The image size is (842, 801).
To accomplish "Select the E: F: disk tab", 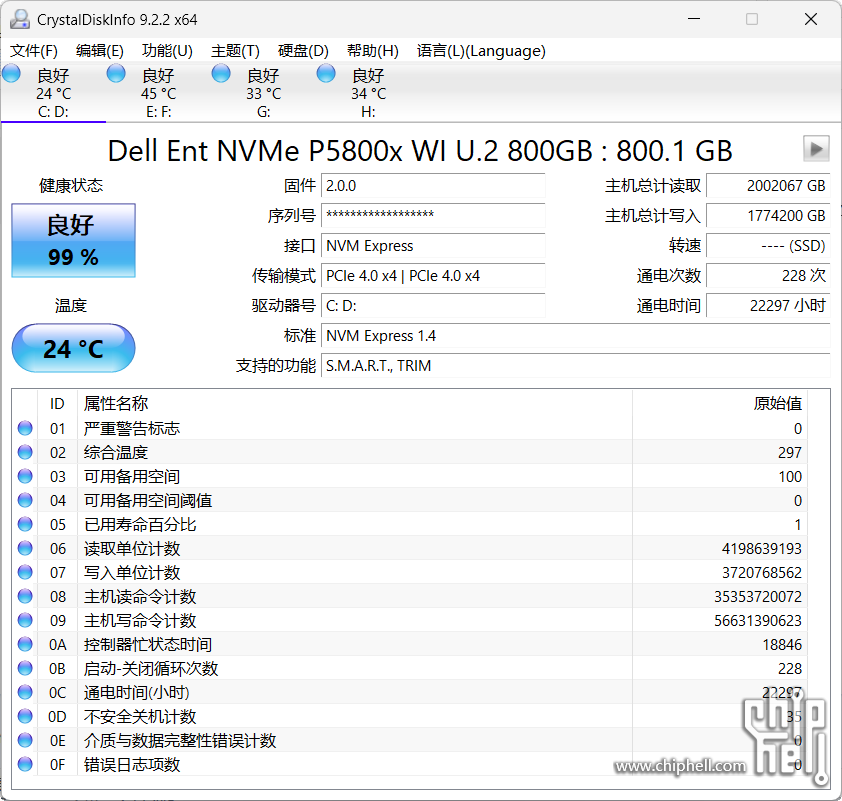I will [x=158, y=93].
